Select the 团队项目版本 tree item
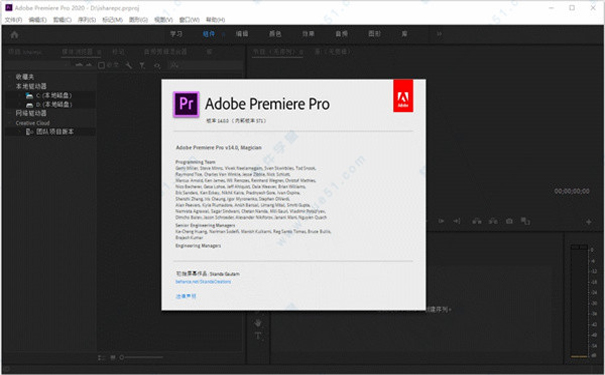This screenshot has height=375, width=605. pyautogui.click(x=55, y=132)
